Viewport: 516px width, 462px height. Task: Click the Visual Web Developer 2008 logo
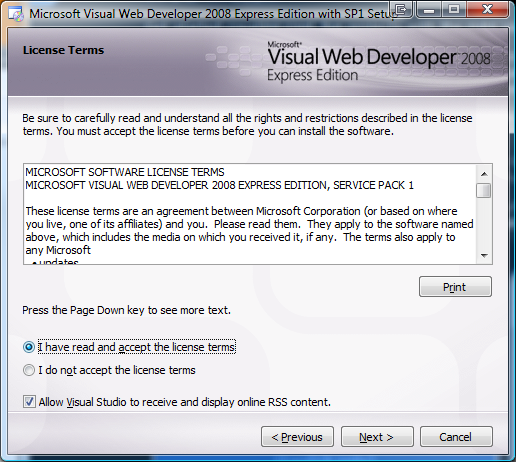coord(379,62)
